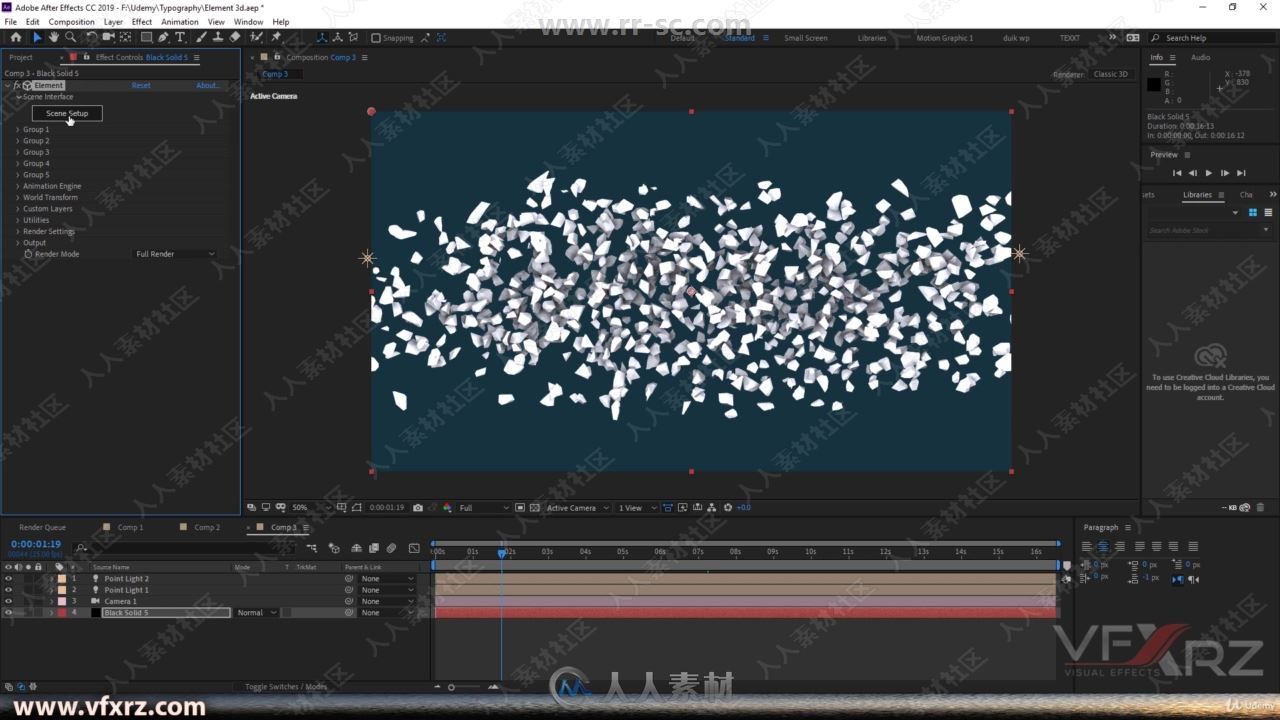Click the timeline zoom slider

pyautogui.click(x=465, y=687)
